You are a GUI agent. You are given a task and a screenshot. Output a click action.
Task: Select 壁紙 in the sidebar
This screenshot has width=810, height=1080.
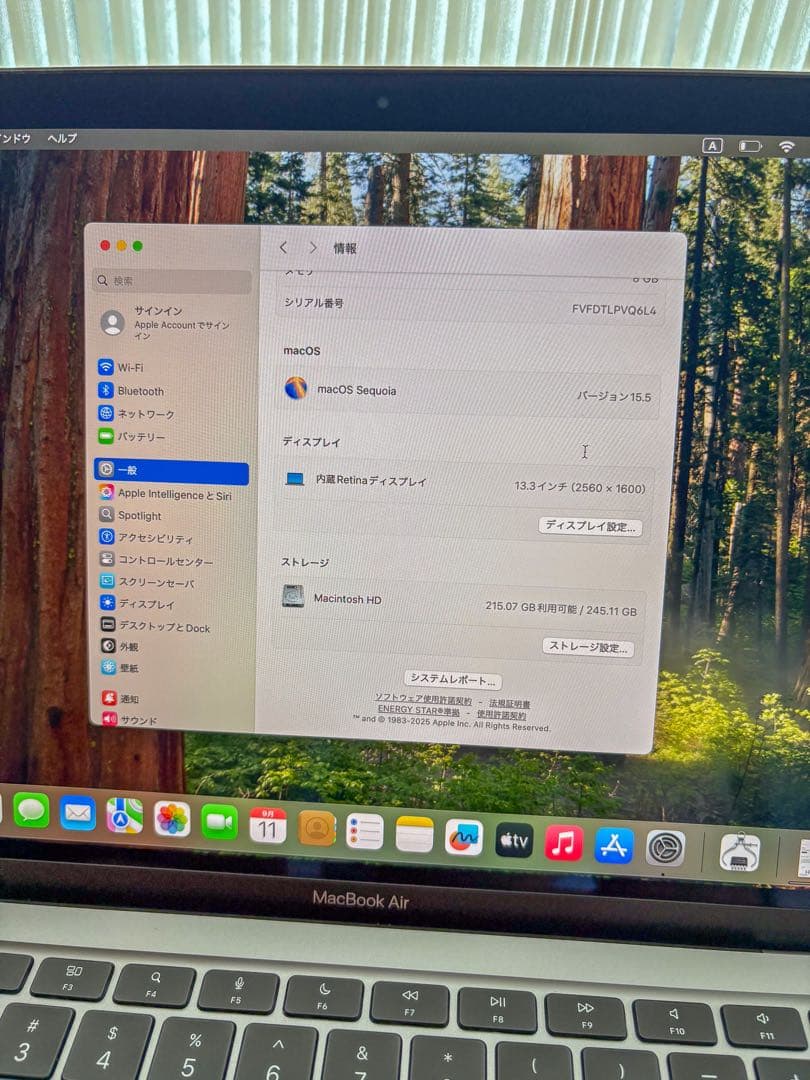point(120,667)
